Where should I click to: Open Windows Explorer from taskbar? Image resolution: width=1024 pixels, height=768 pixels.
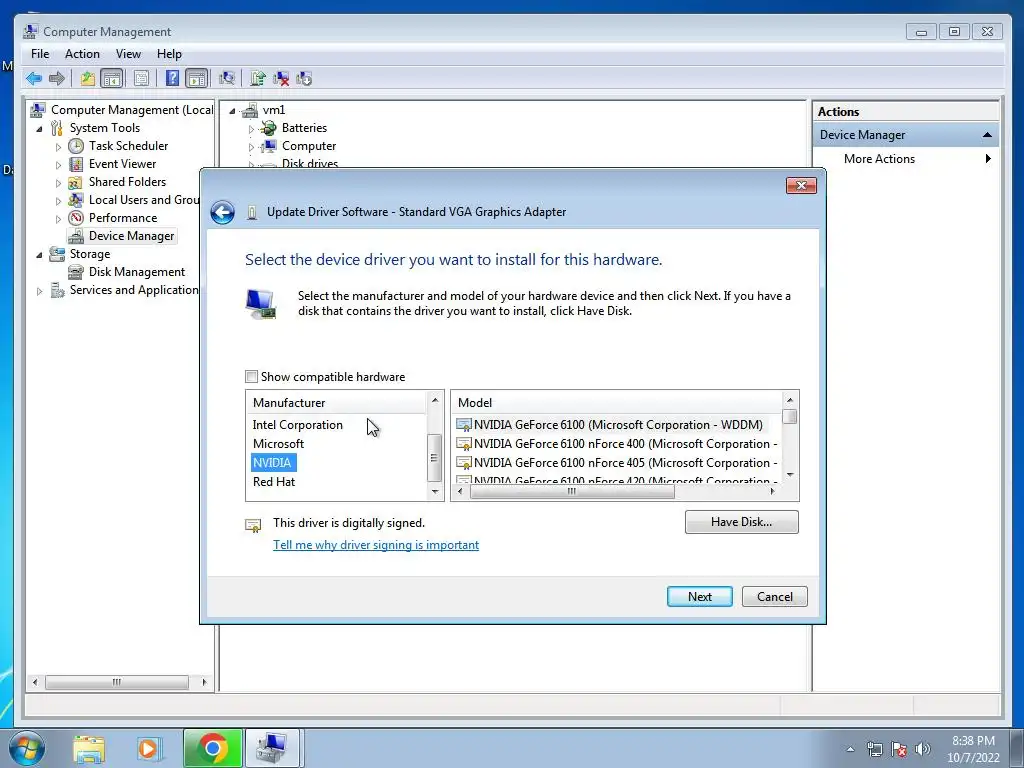[89, 748]
